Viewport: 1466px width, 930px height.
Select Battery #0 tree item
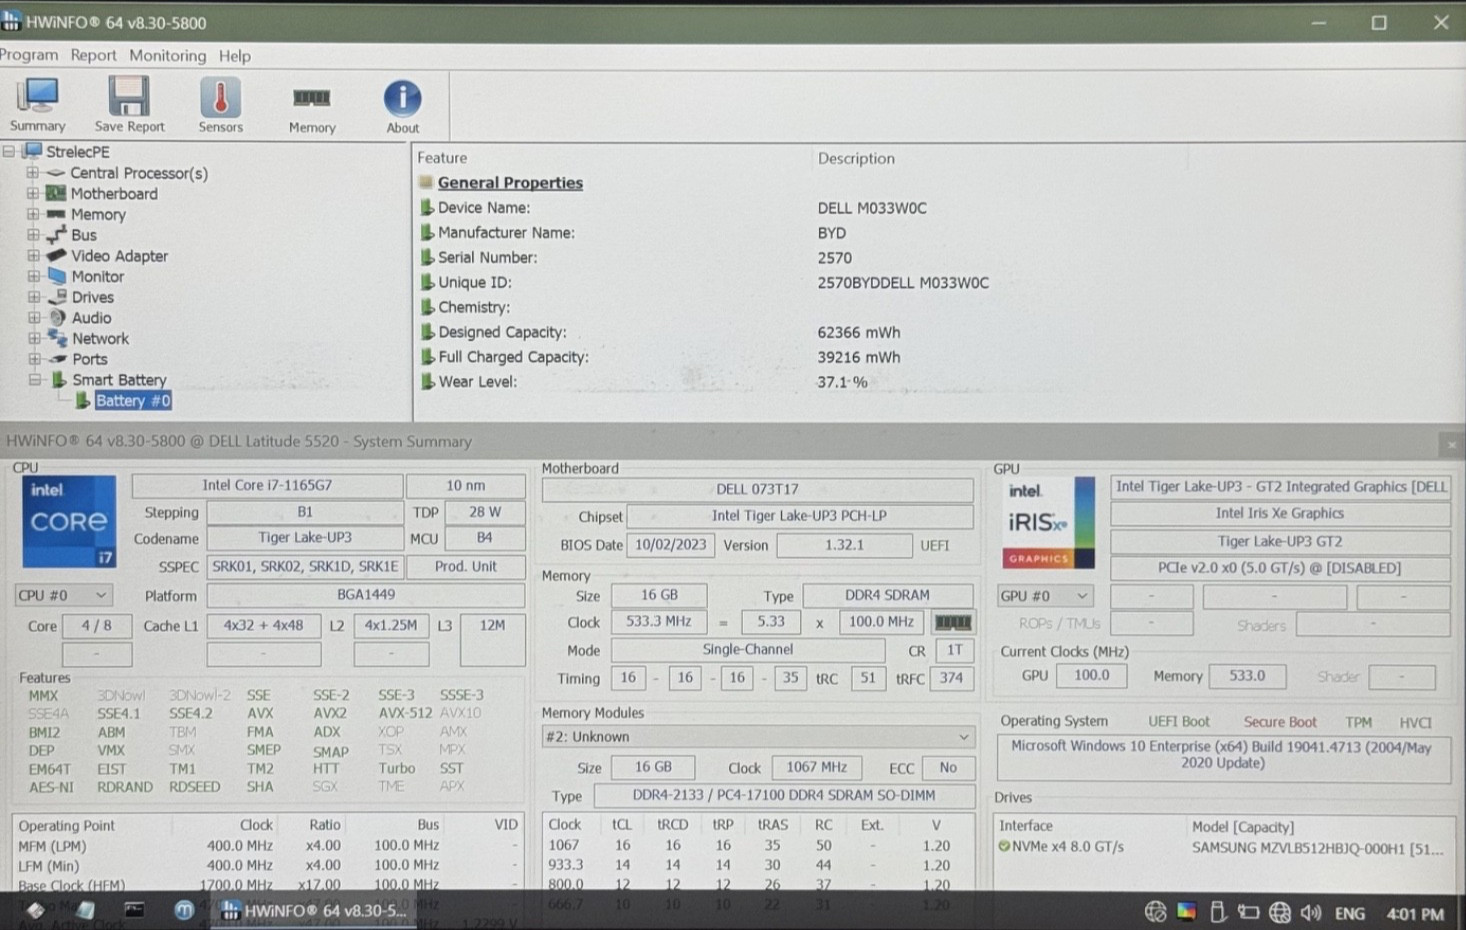133,401
